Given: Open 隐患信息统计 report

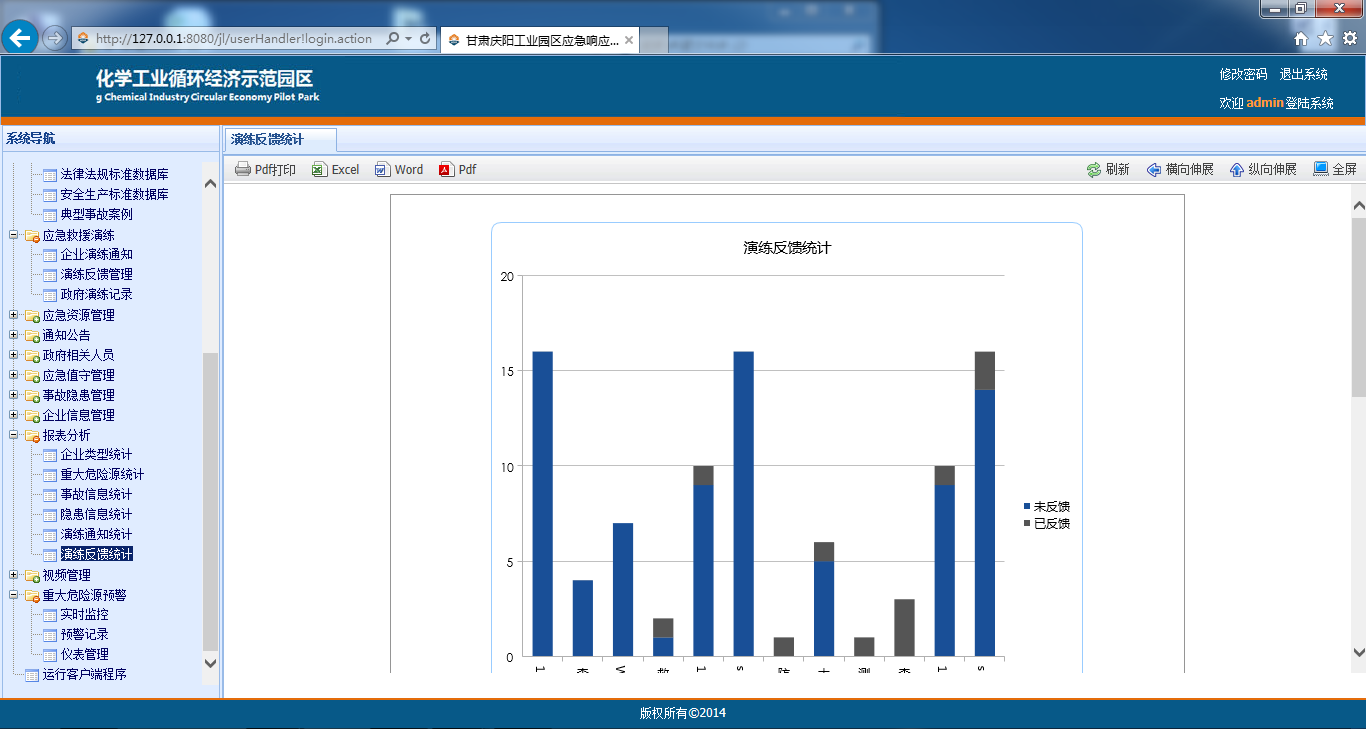Looking at the screenshot, I should 96,515.
